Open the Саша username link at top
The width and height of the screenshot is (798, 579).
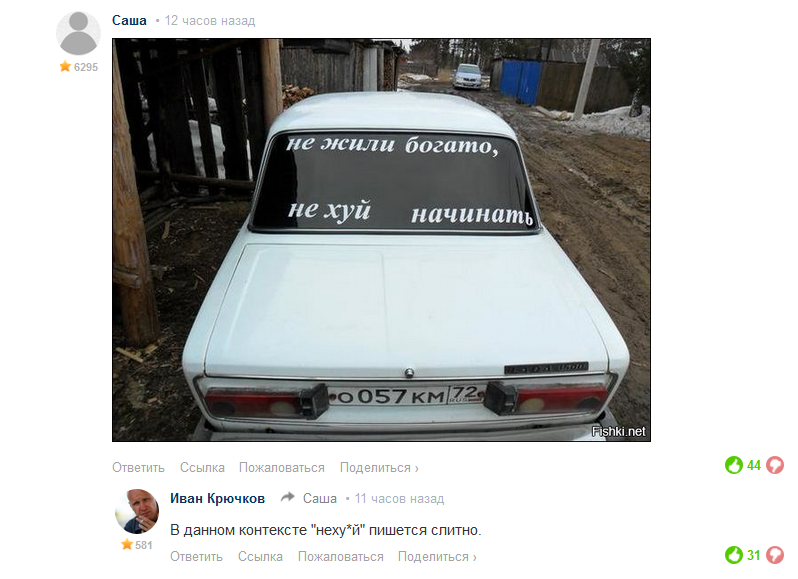coord(129,20)
